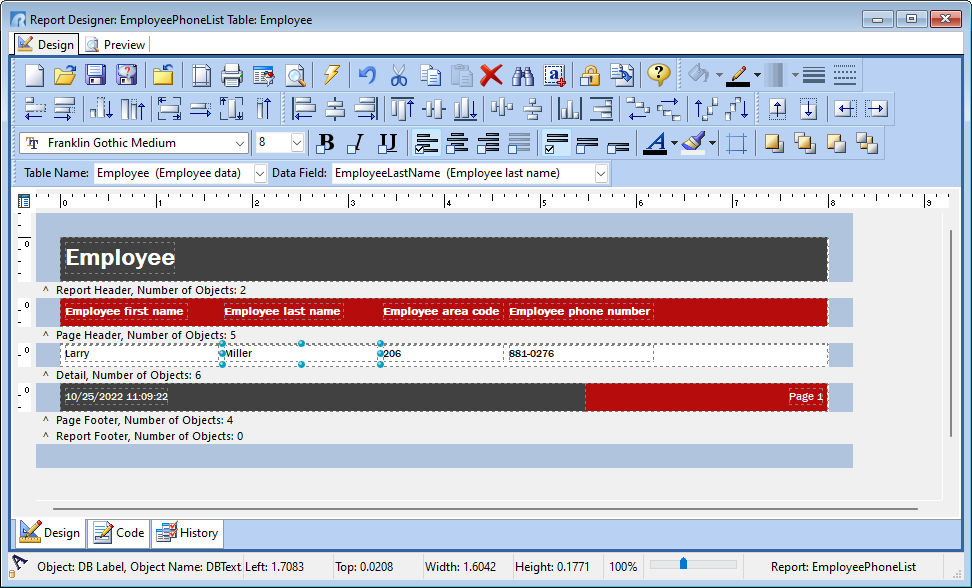Screen dimensions: 972x588
Task: Create a new report with the blank page icon
Action: [x=35, y=75]
